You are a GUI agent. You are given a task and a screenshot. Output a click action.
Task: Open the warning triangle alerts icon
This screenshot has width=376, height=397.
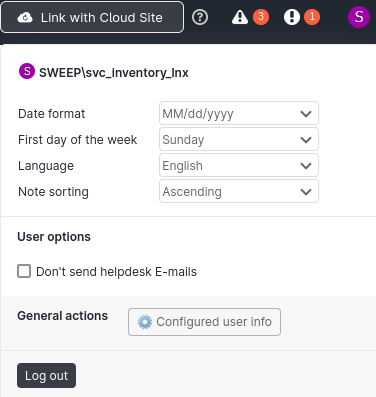[x=240, y=17]
